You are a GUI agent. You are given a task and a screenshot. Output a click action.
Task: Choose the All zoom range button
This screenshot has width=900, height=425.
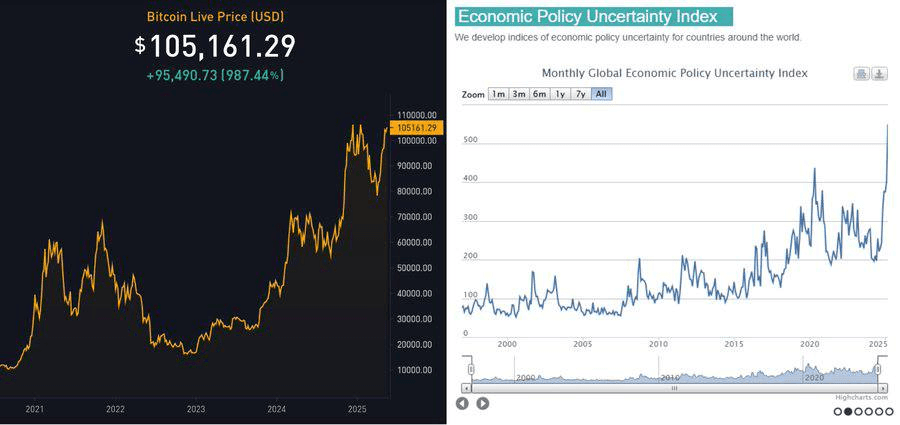point(601,94)
